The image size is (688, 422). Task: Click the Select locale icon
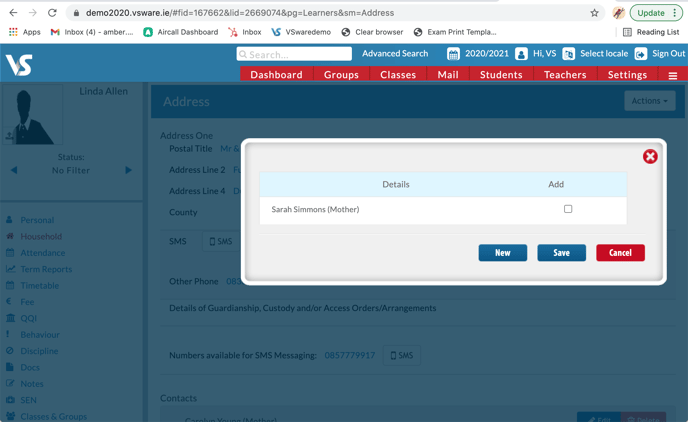coord(569,54)
